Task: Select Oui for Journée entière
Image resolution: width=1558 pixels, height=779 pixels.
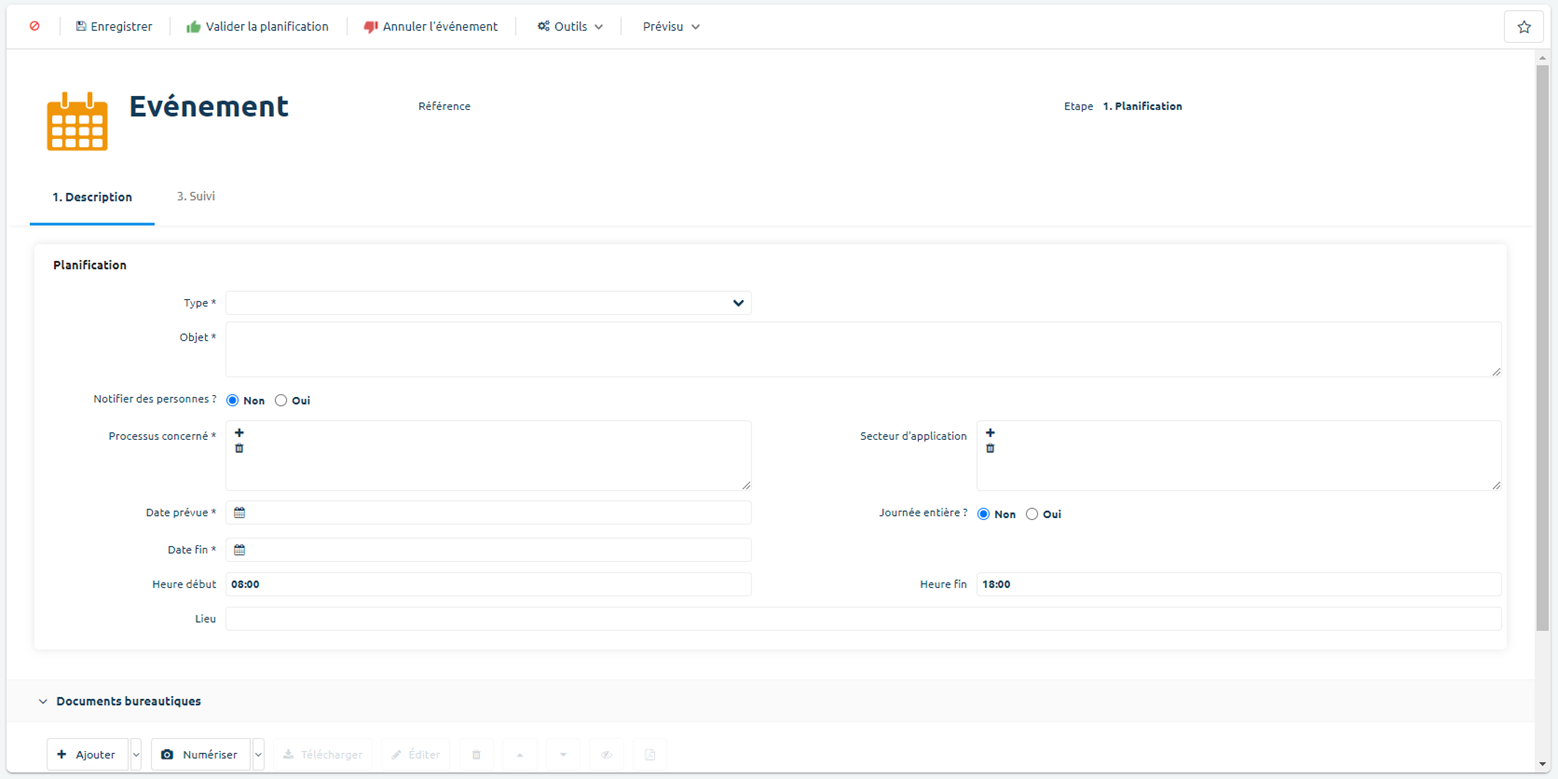Action: tap(1032, 515)
